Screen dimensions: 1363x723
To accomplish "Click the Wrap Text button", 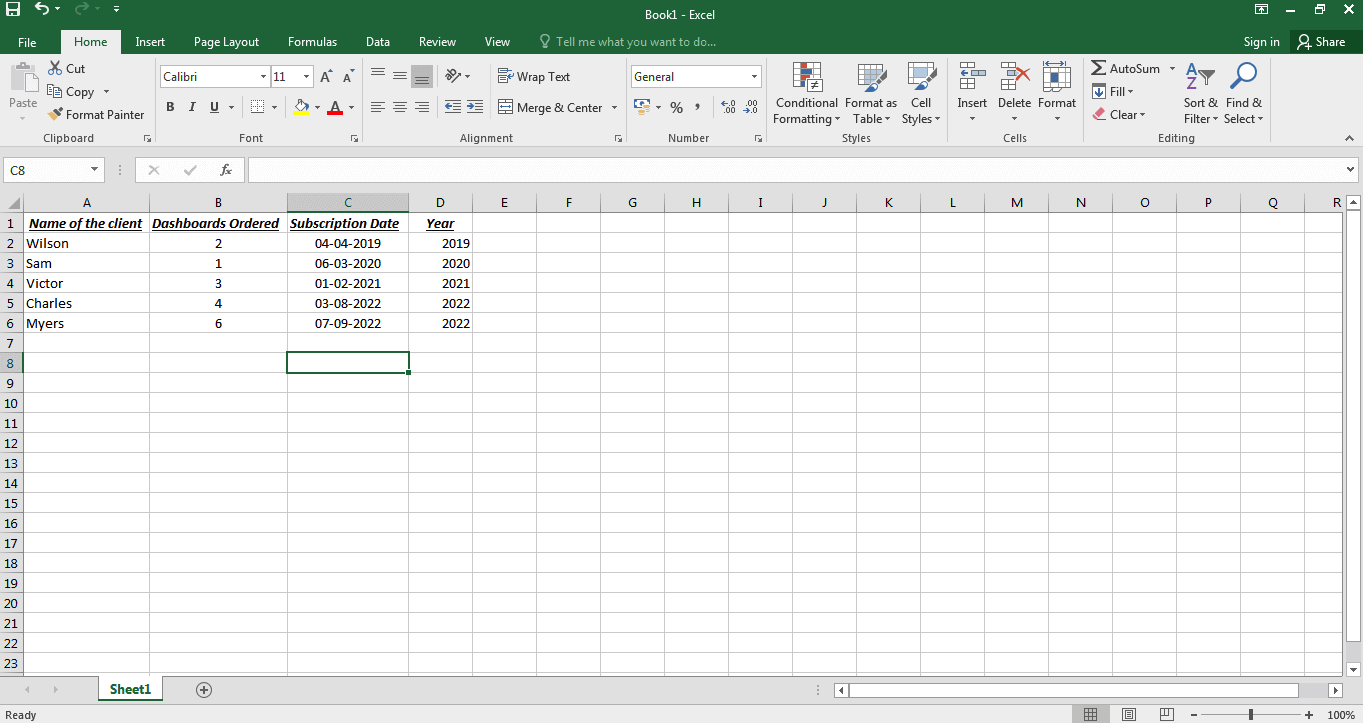I will 534,76.
